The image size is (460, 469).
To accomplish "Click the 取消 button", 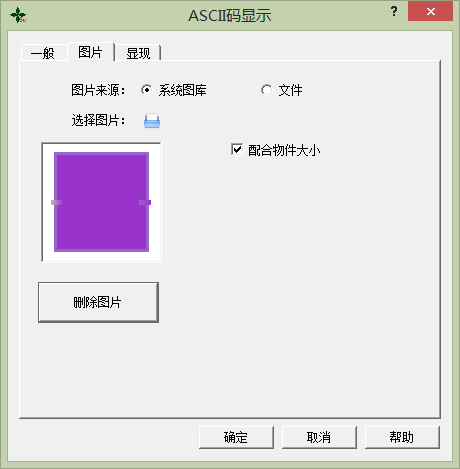I will point(319,437).
